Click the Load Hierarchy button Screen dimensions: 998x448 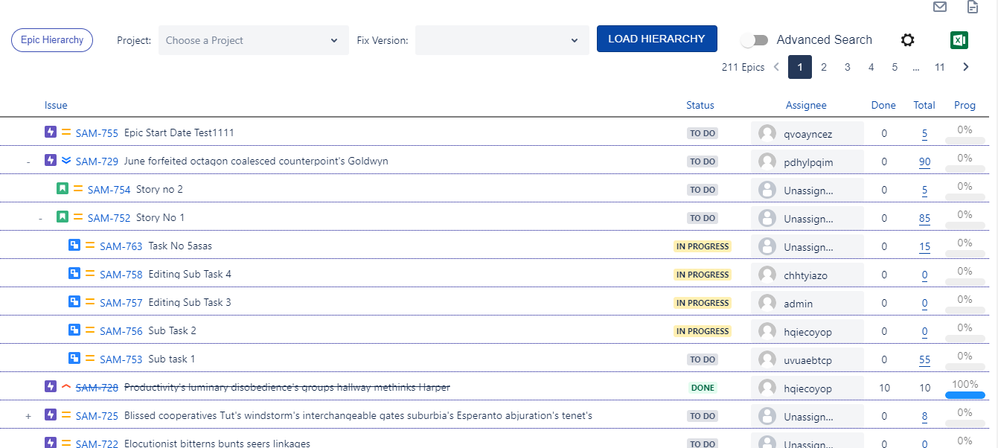tap(656, 39)
